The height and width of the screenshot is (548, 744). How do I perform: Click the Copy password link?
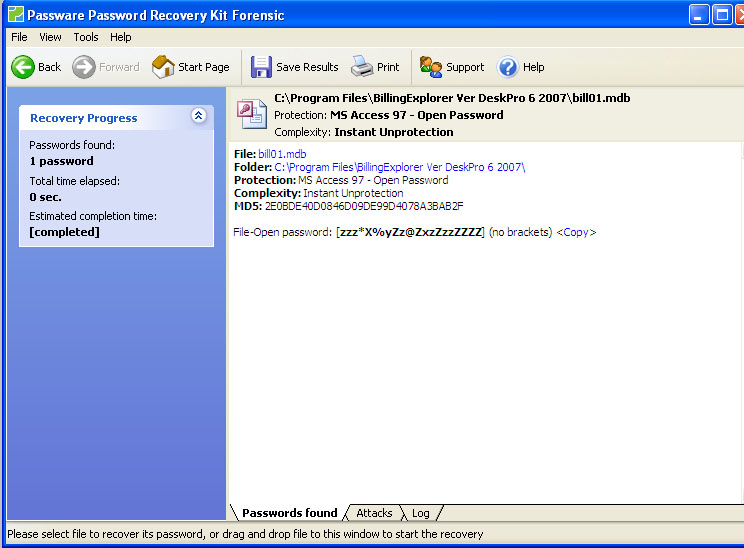pos(576,232)
